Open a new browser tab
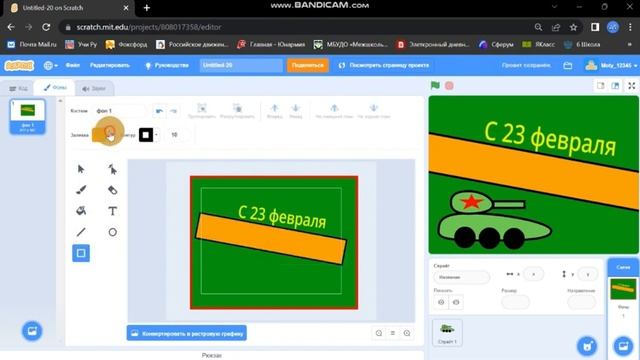The image size is (640, 360). [x=147, y=8]
